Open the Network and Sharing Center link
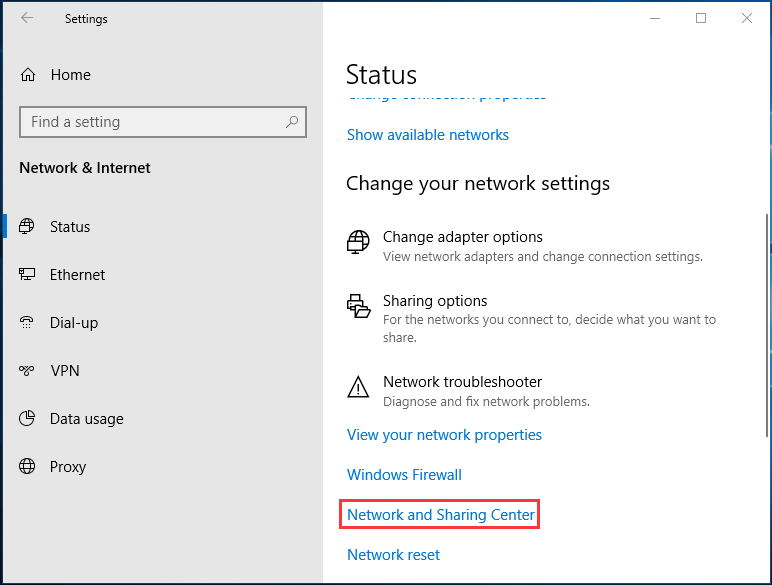 (441, 515)
